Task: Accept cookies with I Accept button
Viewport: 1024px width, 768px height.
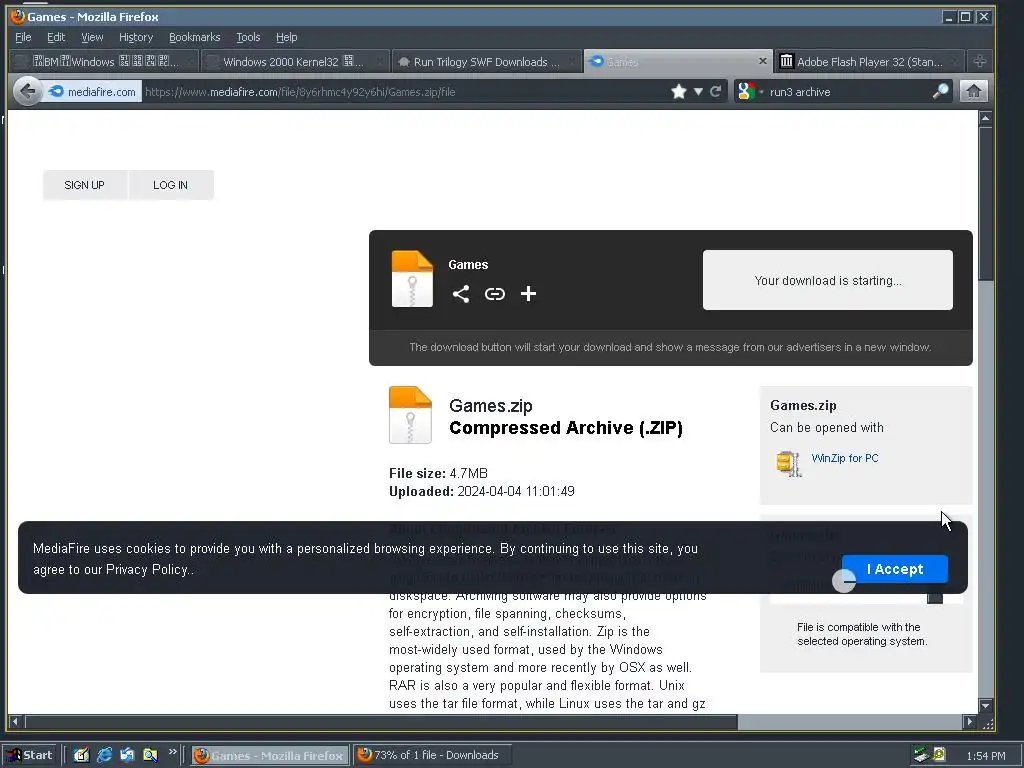Action: (x=895, y=569)
